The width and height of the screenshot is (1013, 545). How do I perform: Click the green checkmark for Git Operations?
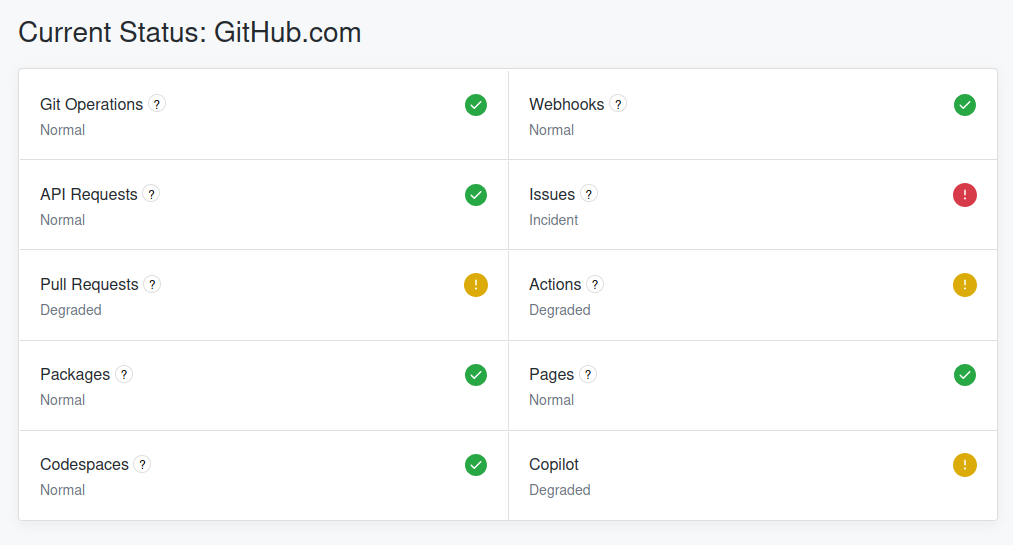pos(476,105)
